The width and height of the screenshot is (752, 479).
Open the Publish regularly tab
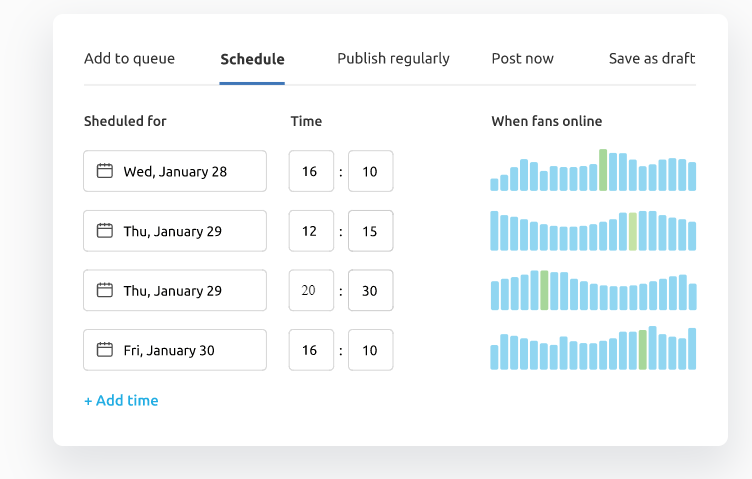tap(393, 59)
